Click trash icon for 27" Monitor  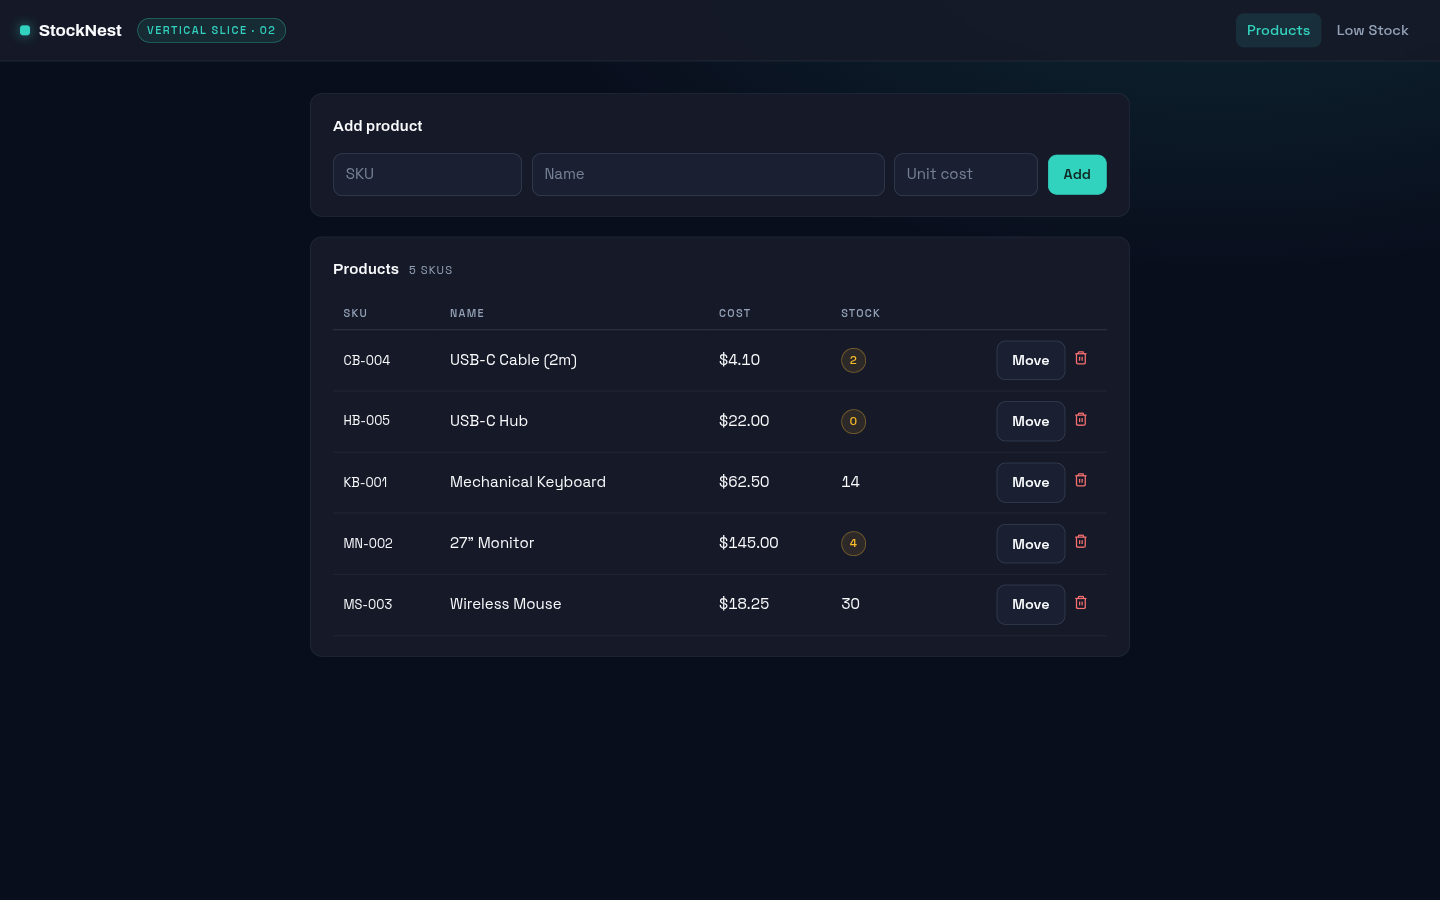click(x=1081, y=541)
